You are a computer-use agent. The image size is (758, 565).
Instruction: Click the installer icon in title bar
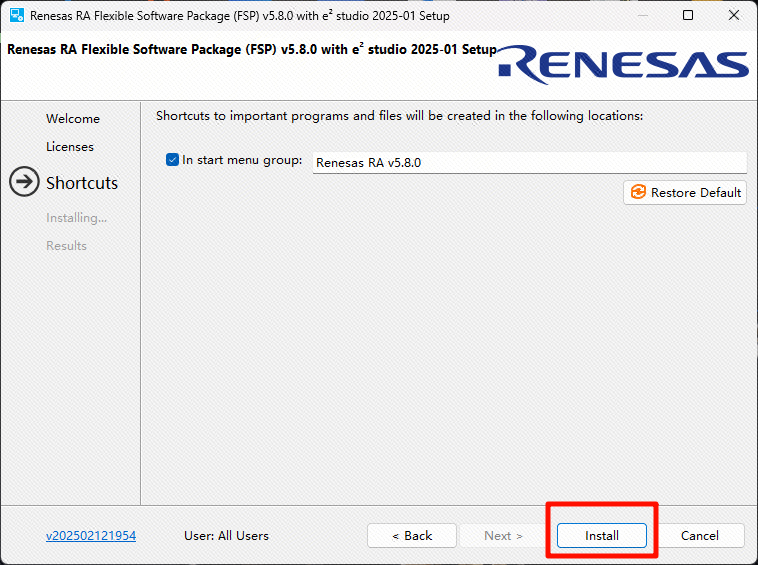coord(17,15)
